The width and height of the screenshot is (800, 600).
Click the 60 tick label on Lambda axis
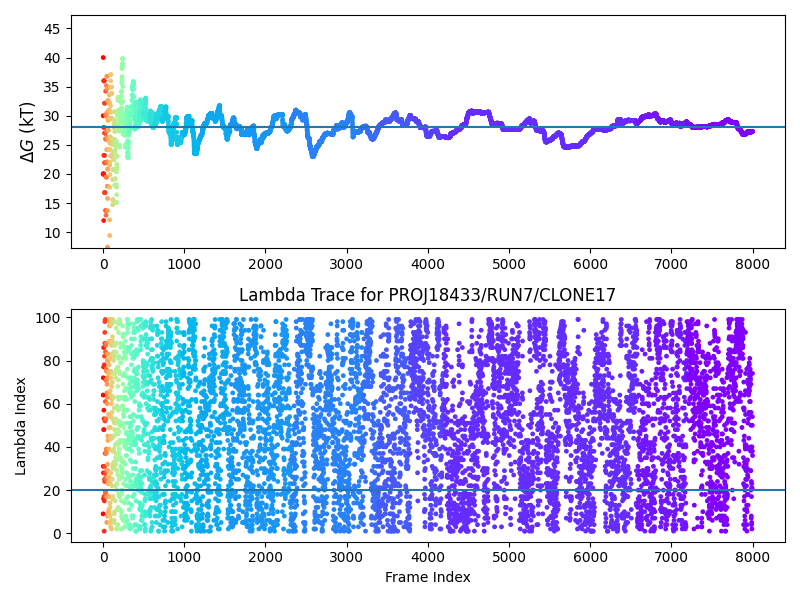tap(51, 404)
